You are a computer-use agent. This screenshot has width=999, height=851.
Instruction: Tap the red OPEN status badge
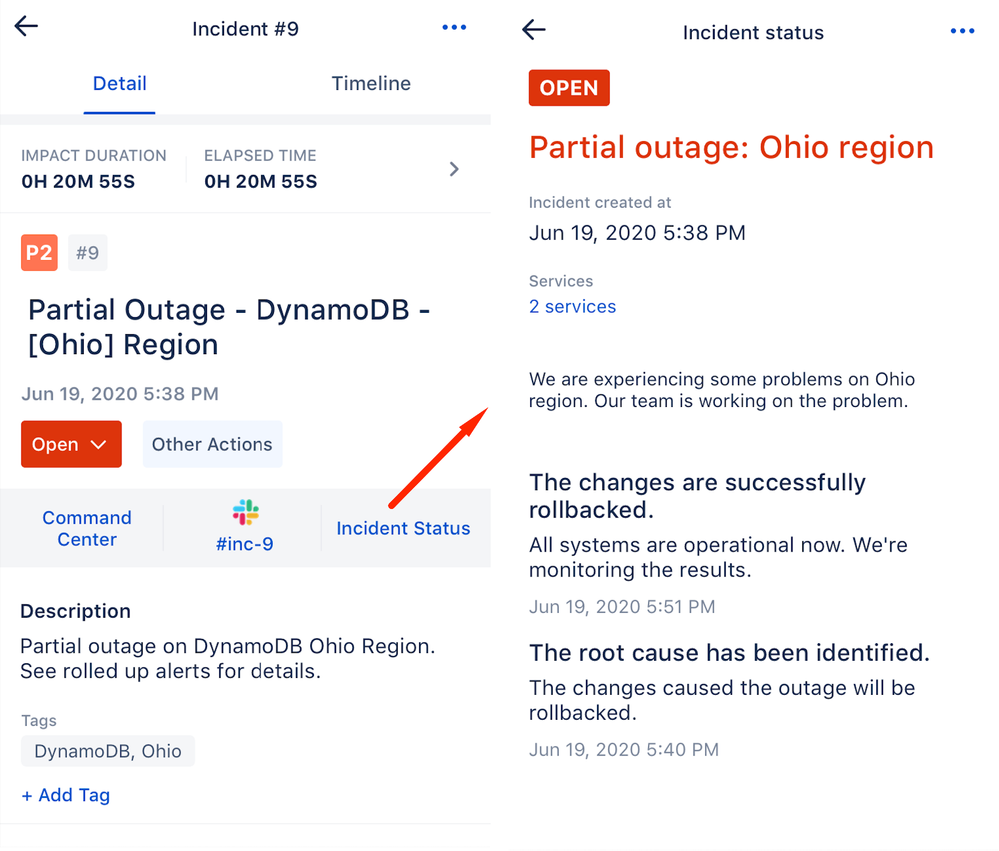coord(569,88)
